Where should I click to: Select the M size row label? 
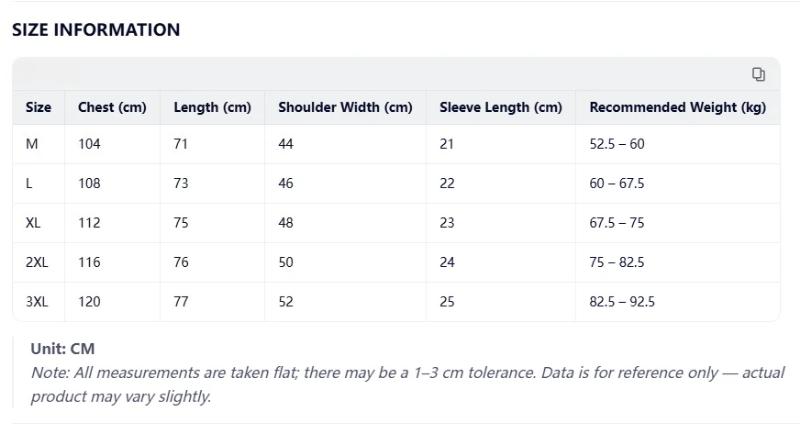point(32,144)
